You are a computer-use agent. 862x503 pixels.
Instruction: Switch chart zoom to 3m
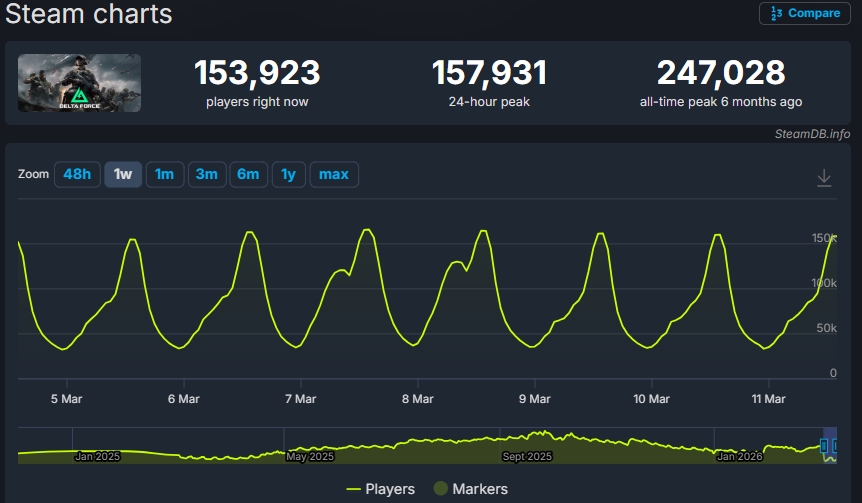click(206, 174)
